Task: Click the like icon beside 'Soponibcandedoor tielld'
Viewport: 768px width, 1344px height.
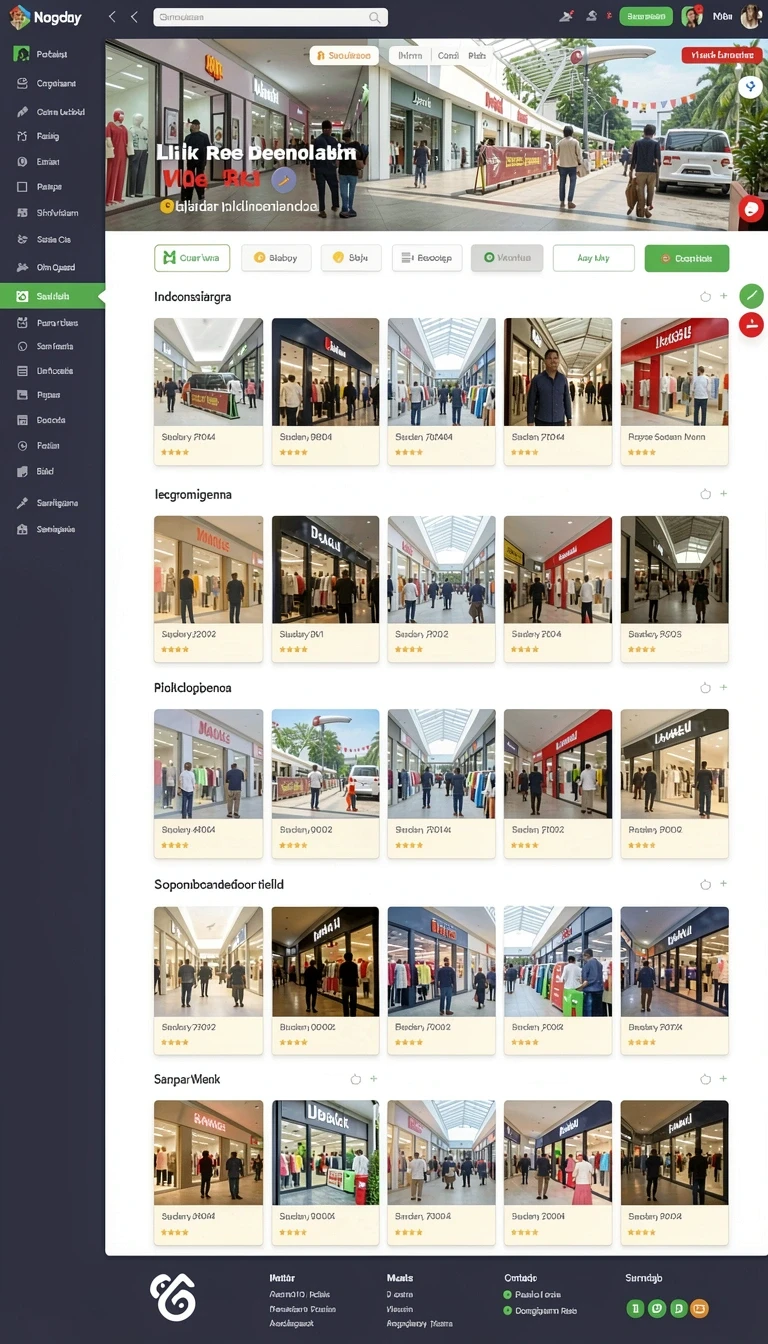Action: click(x=705, y=885)
